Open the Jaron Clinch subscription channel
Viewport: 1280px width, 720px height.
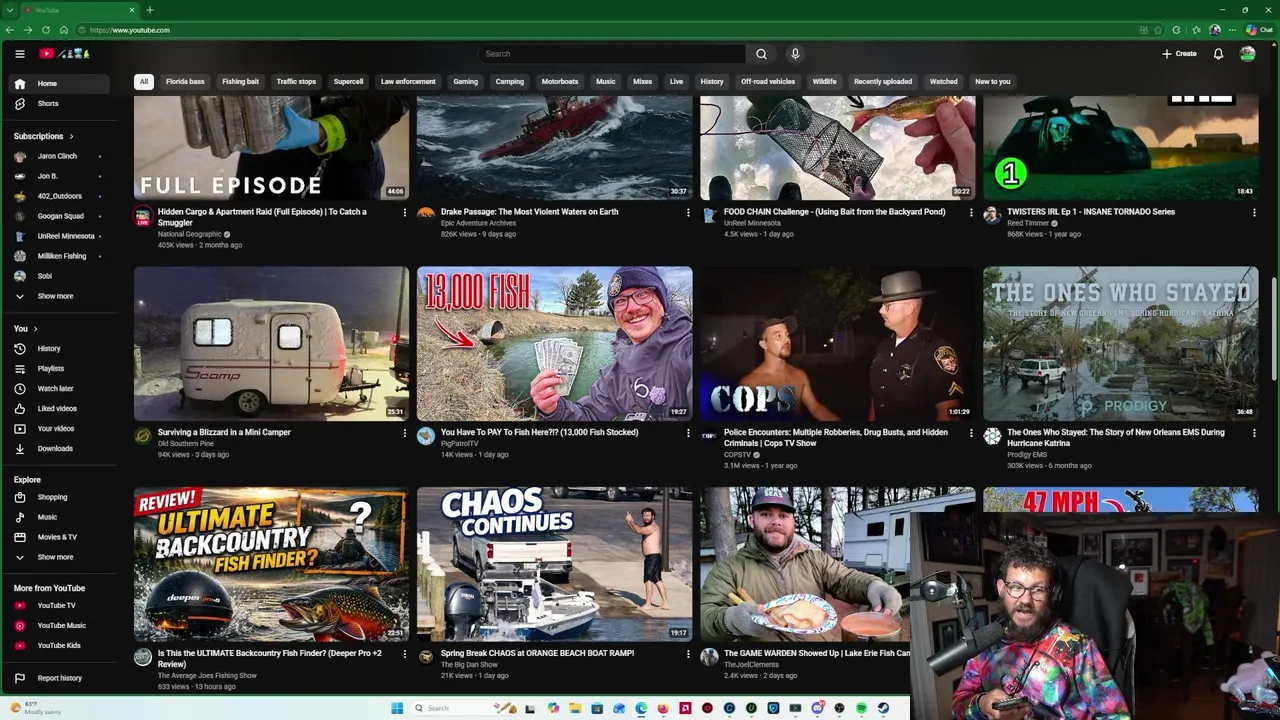(60, 156)
